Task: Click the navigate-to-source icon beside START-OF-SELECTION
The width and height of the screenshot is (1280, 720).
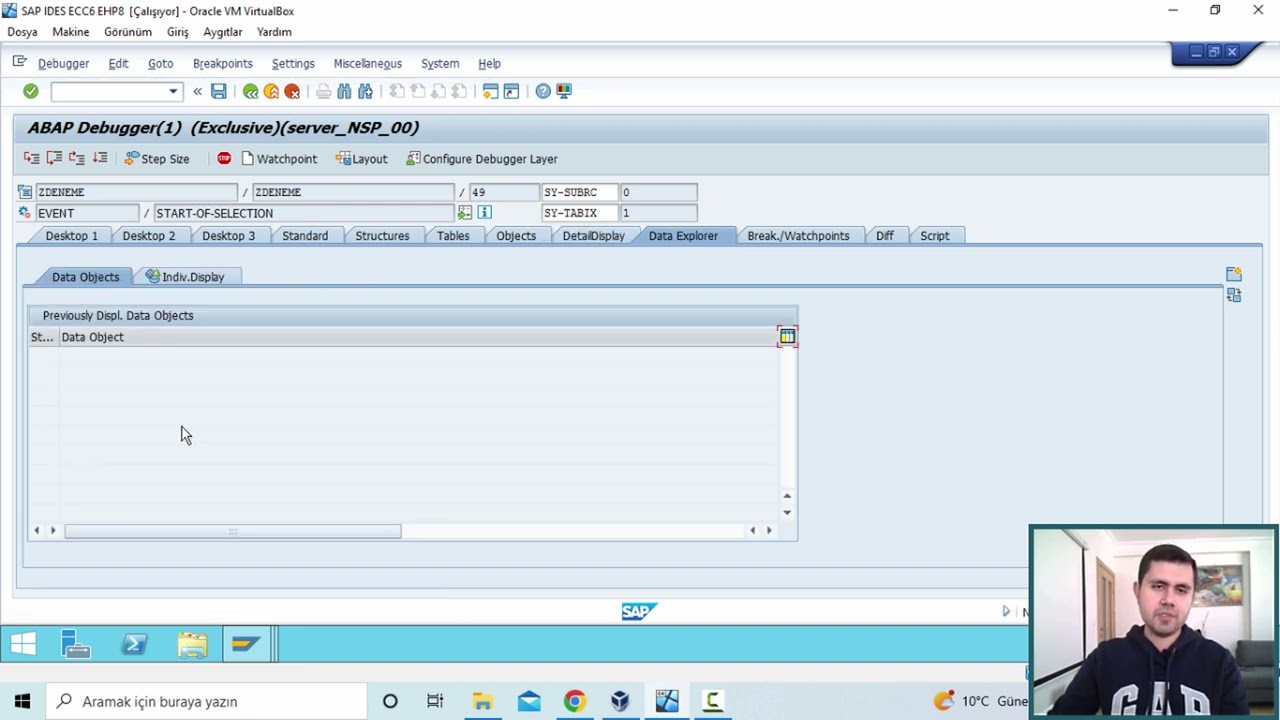Action: point(464,213)
